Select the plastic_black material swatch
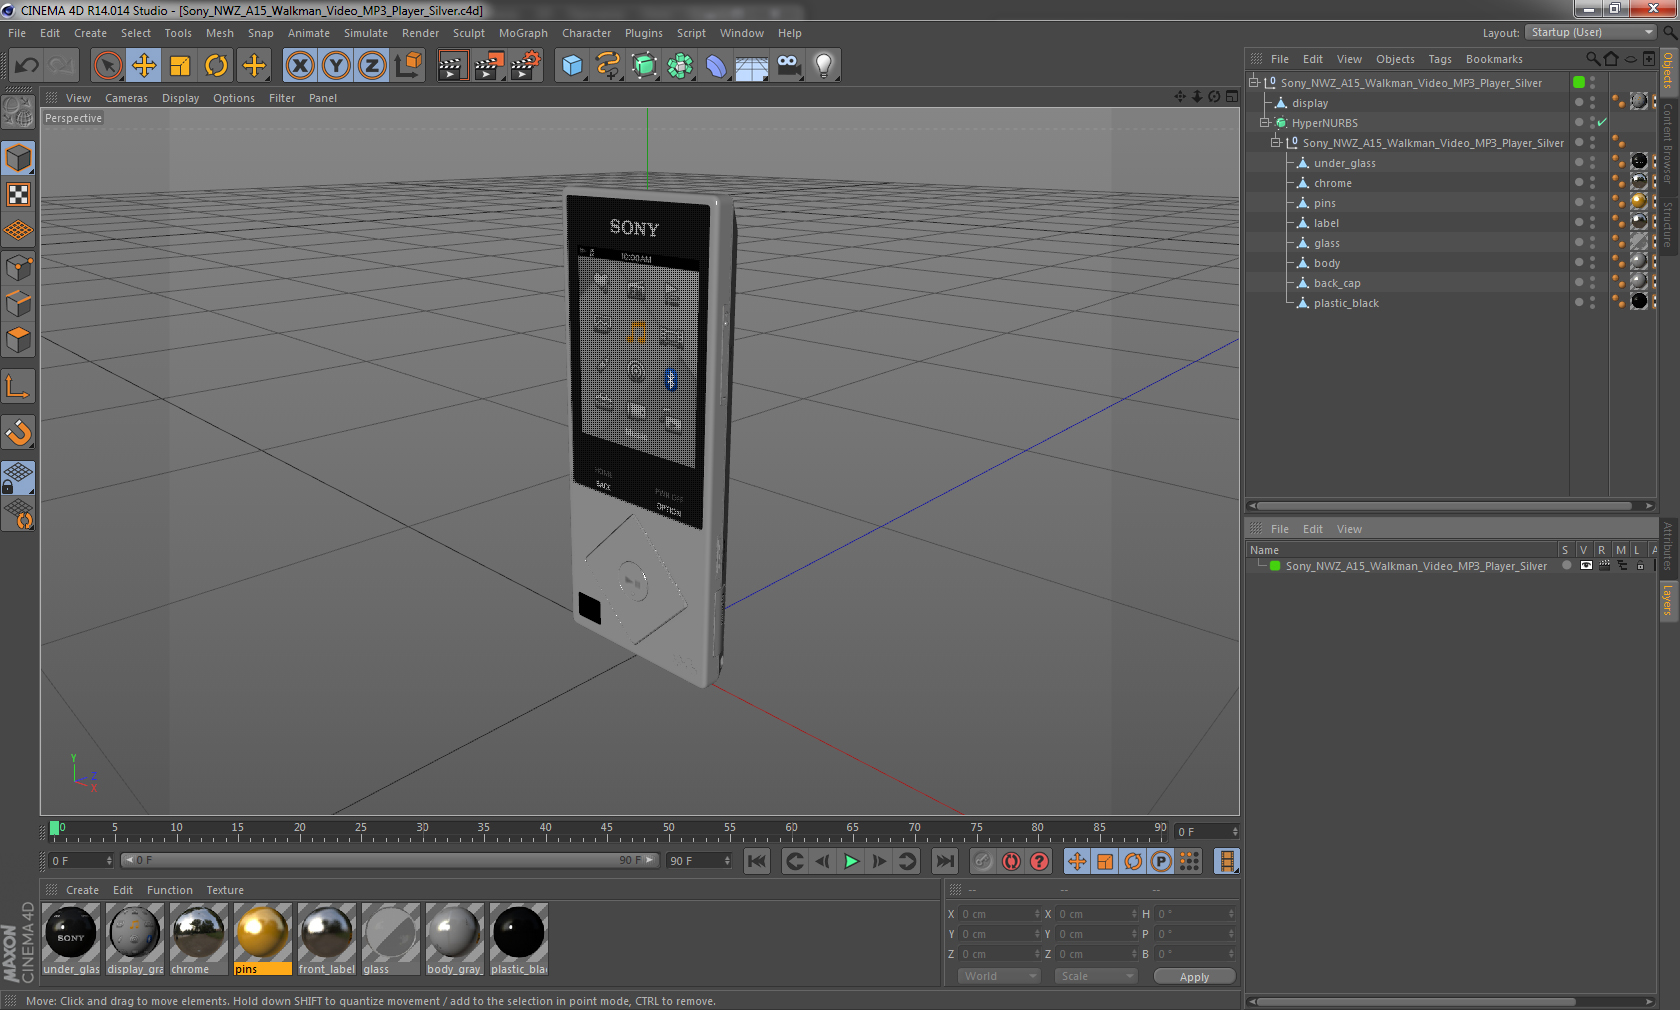The height and width of the screenshot is (1010, 1680). tap(518, 939)
